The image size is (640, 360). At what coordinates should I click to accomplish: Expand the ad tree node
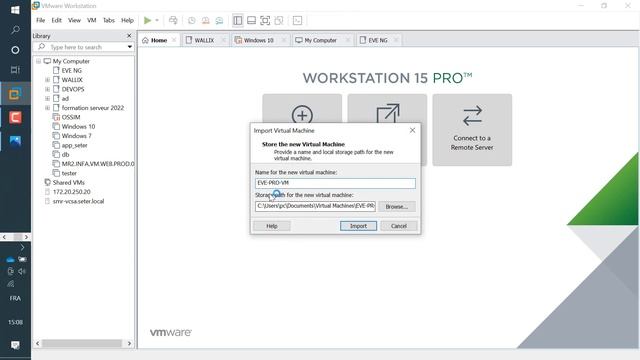point(47,99)
